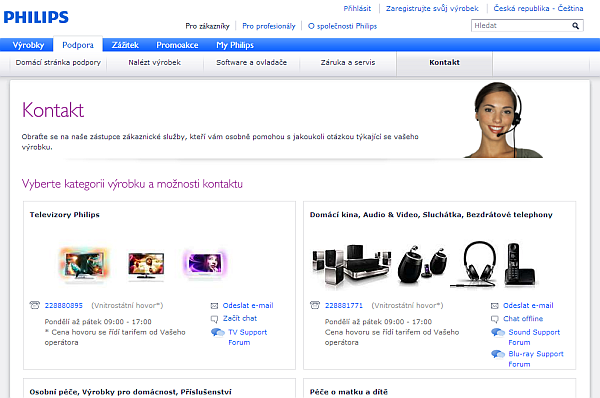Change country via Česká republika - Čeština
Image resolution: width=600 pixels, height=398 pixels.
pyautogui.click(x=538, y=8)
